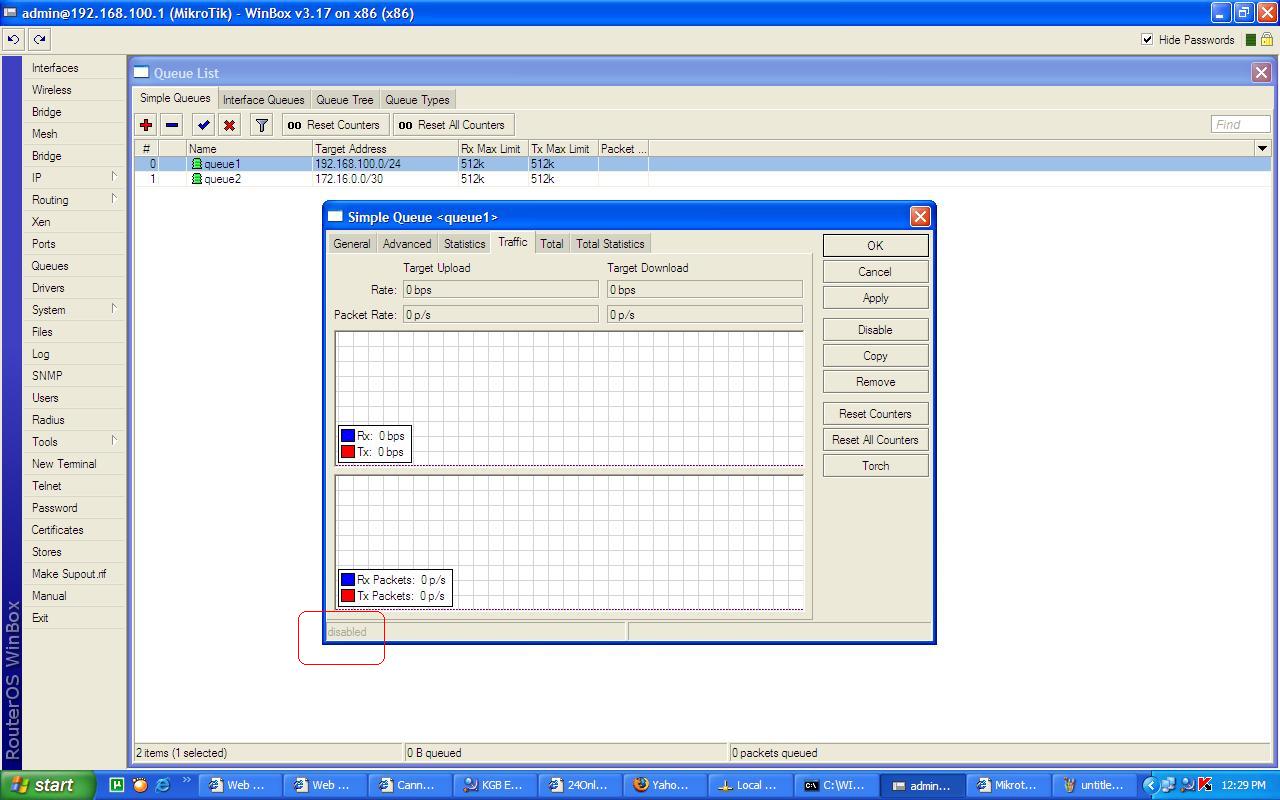
Task: Open the filter funnel icon
Action: [261, 125]
